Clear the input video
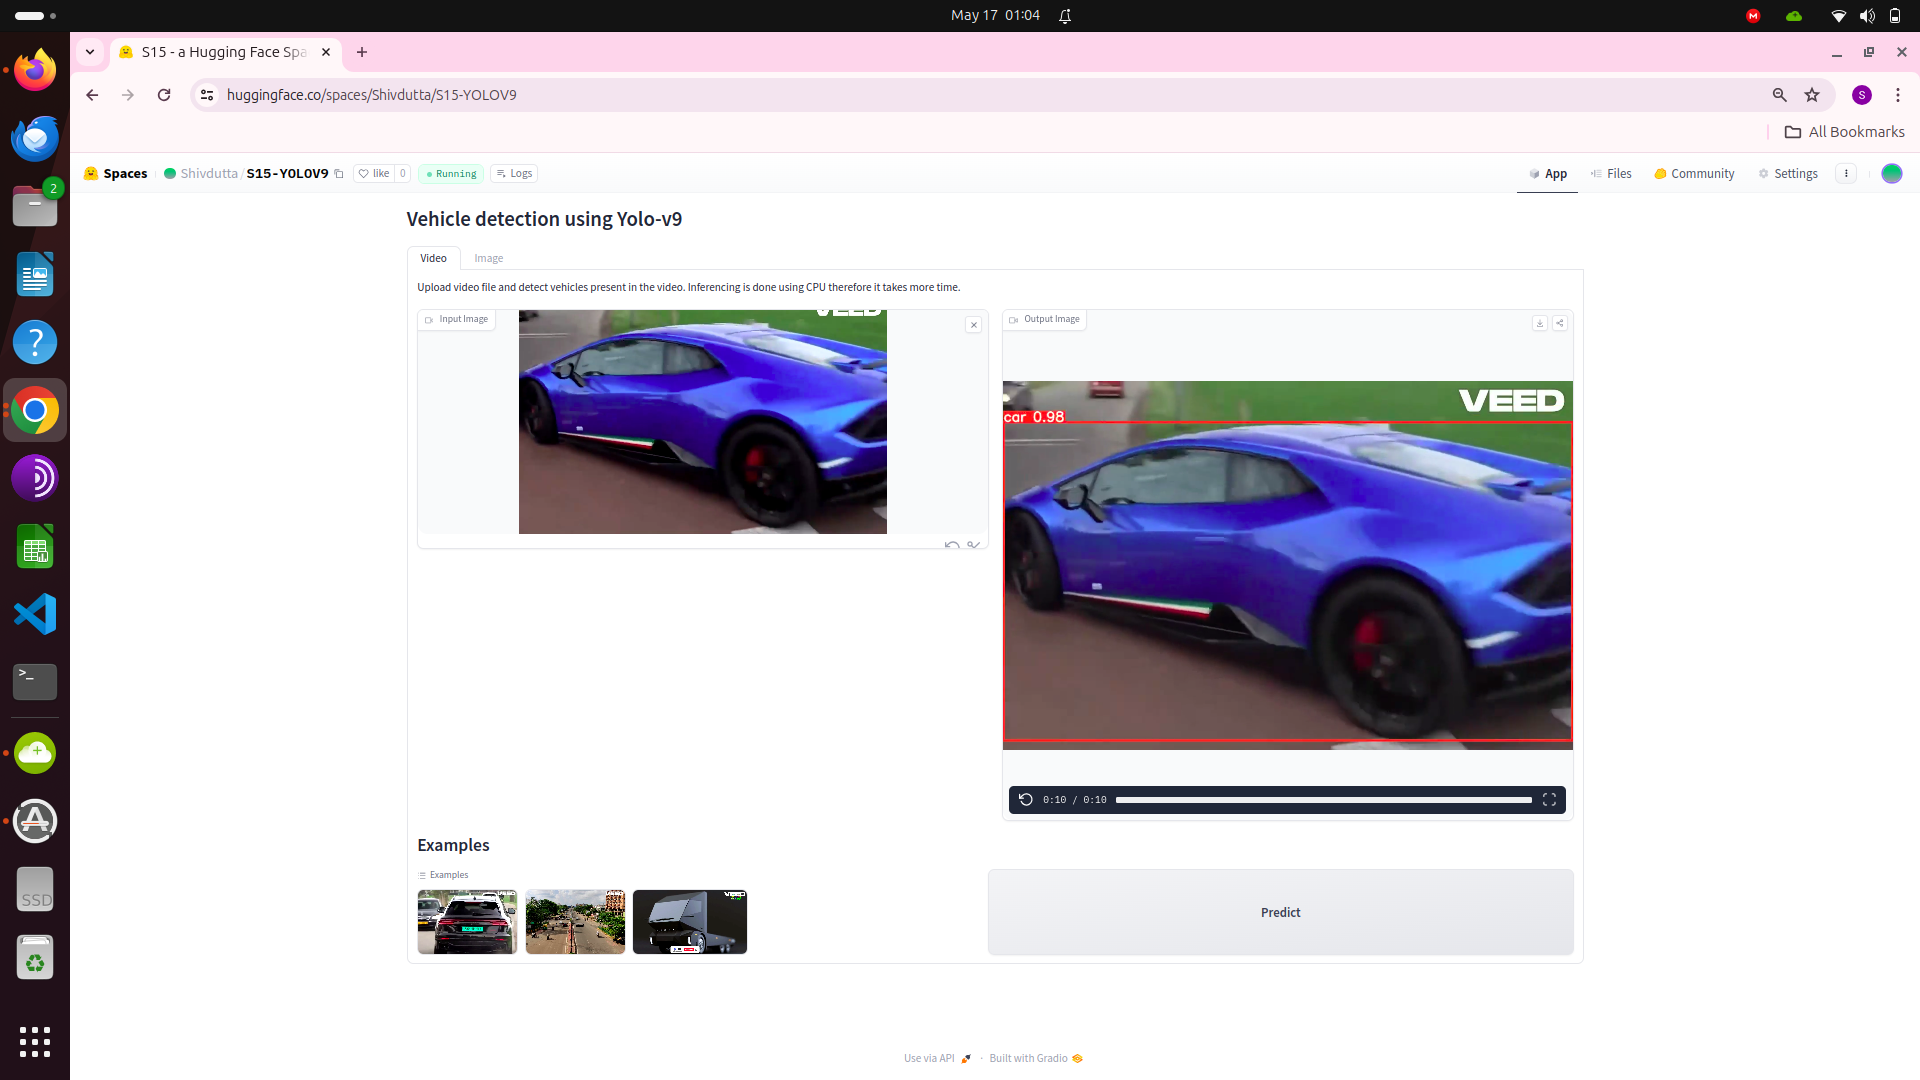Screen dimensions: 1920x1080 pyautogui.click(x=973, y=325)
